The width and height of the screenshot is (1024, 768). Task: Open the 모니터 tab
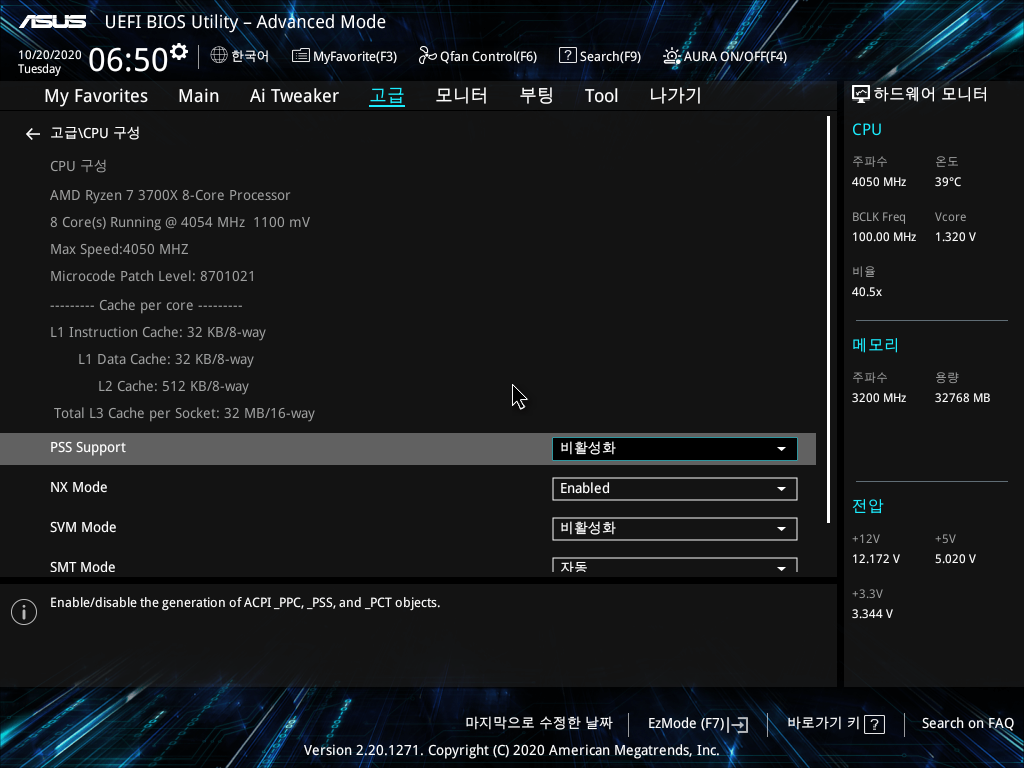[x=461, y=96]
